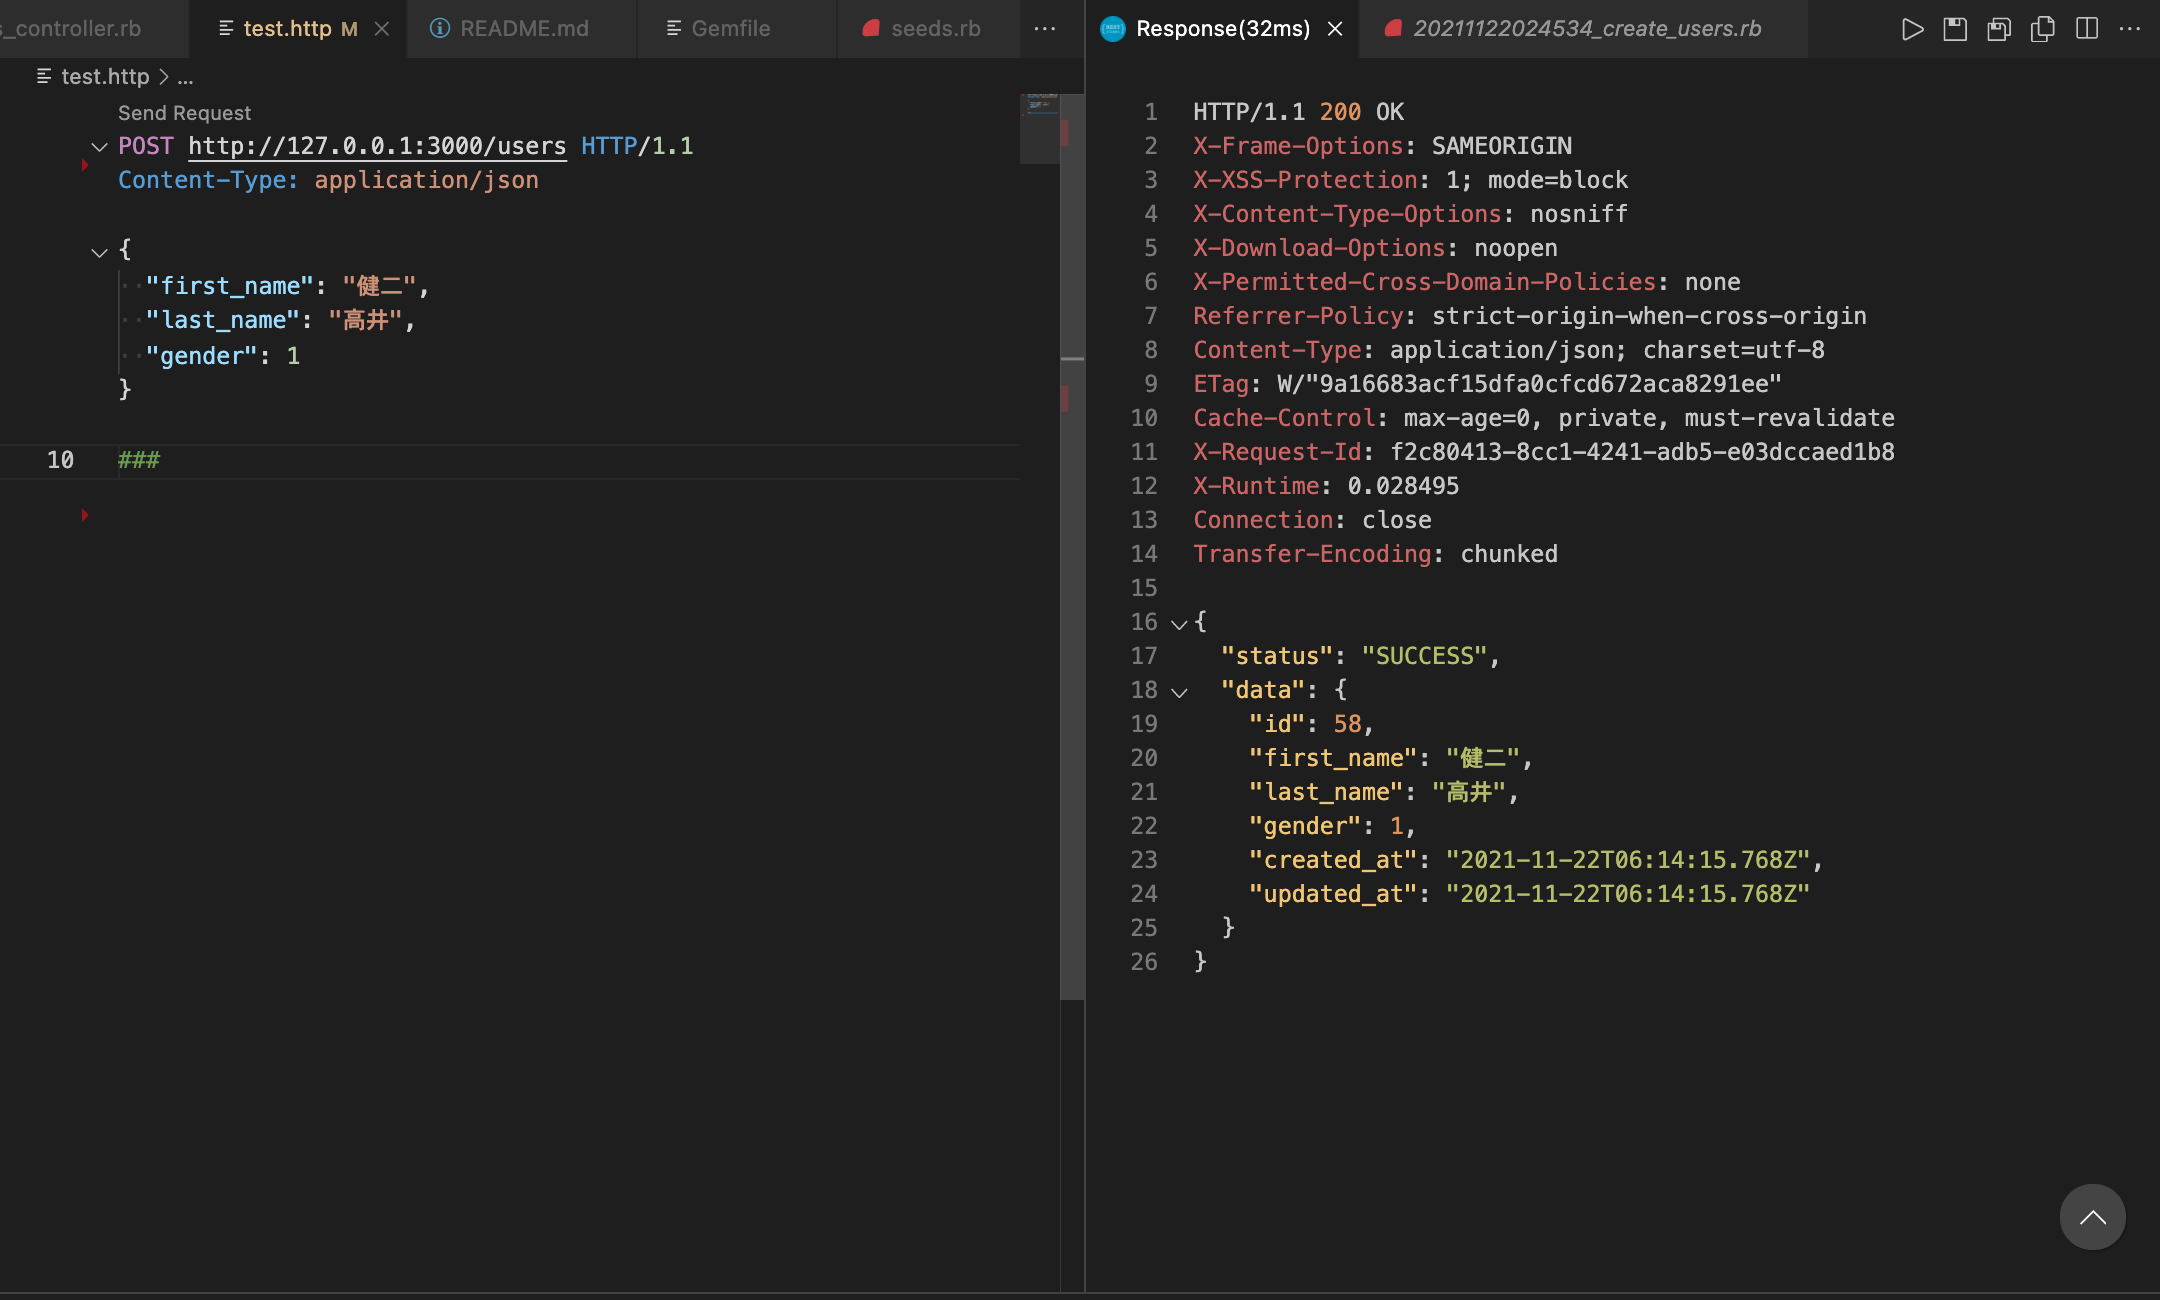Collapse the POST request fold chevron
The height and width of the screenshot is (1300, 2160).
(x=99, y=147)
